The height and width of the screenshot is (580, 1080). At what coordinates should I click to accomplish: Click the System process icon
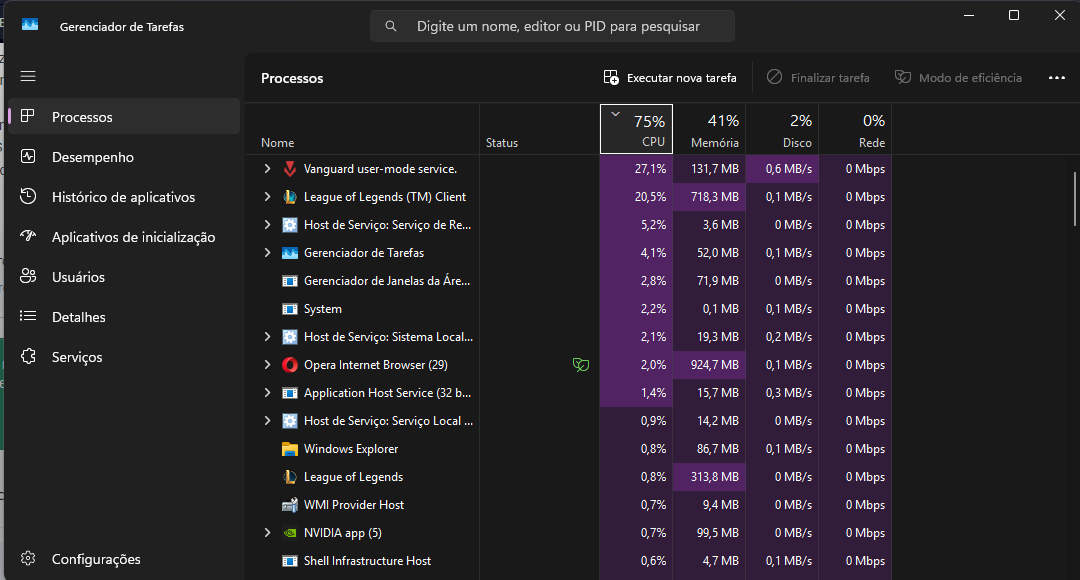tap(290, 309)
